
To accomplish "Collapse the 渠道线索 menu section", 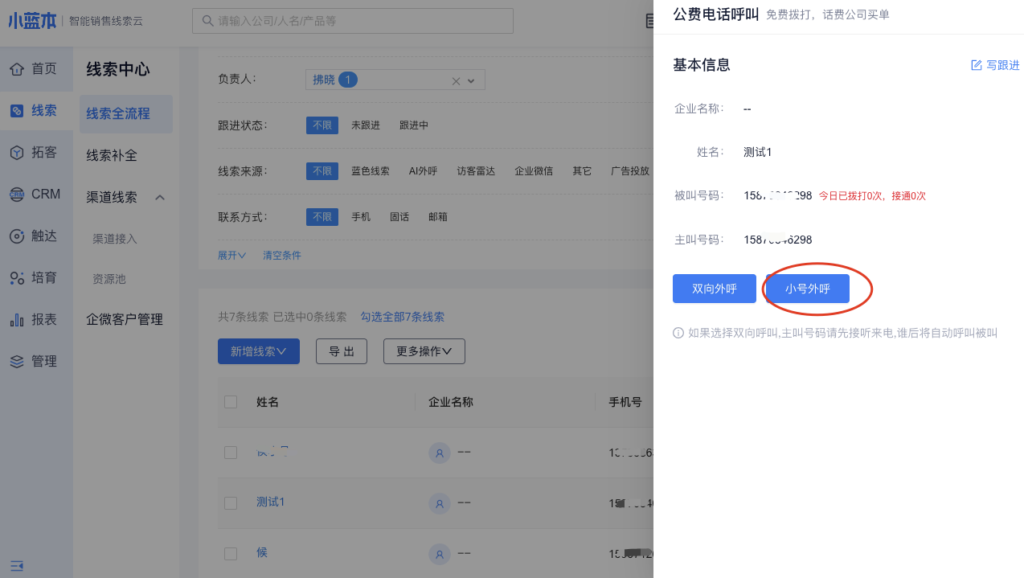I will click(160, 197).
